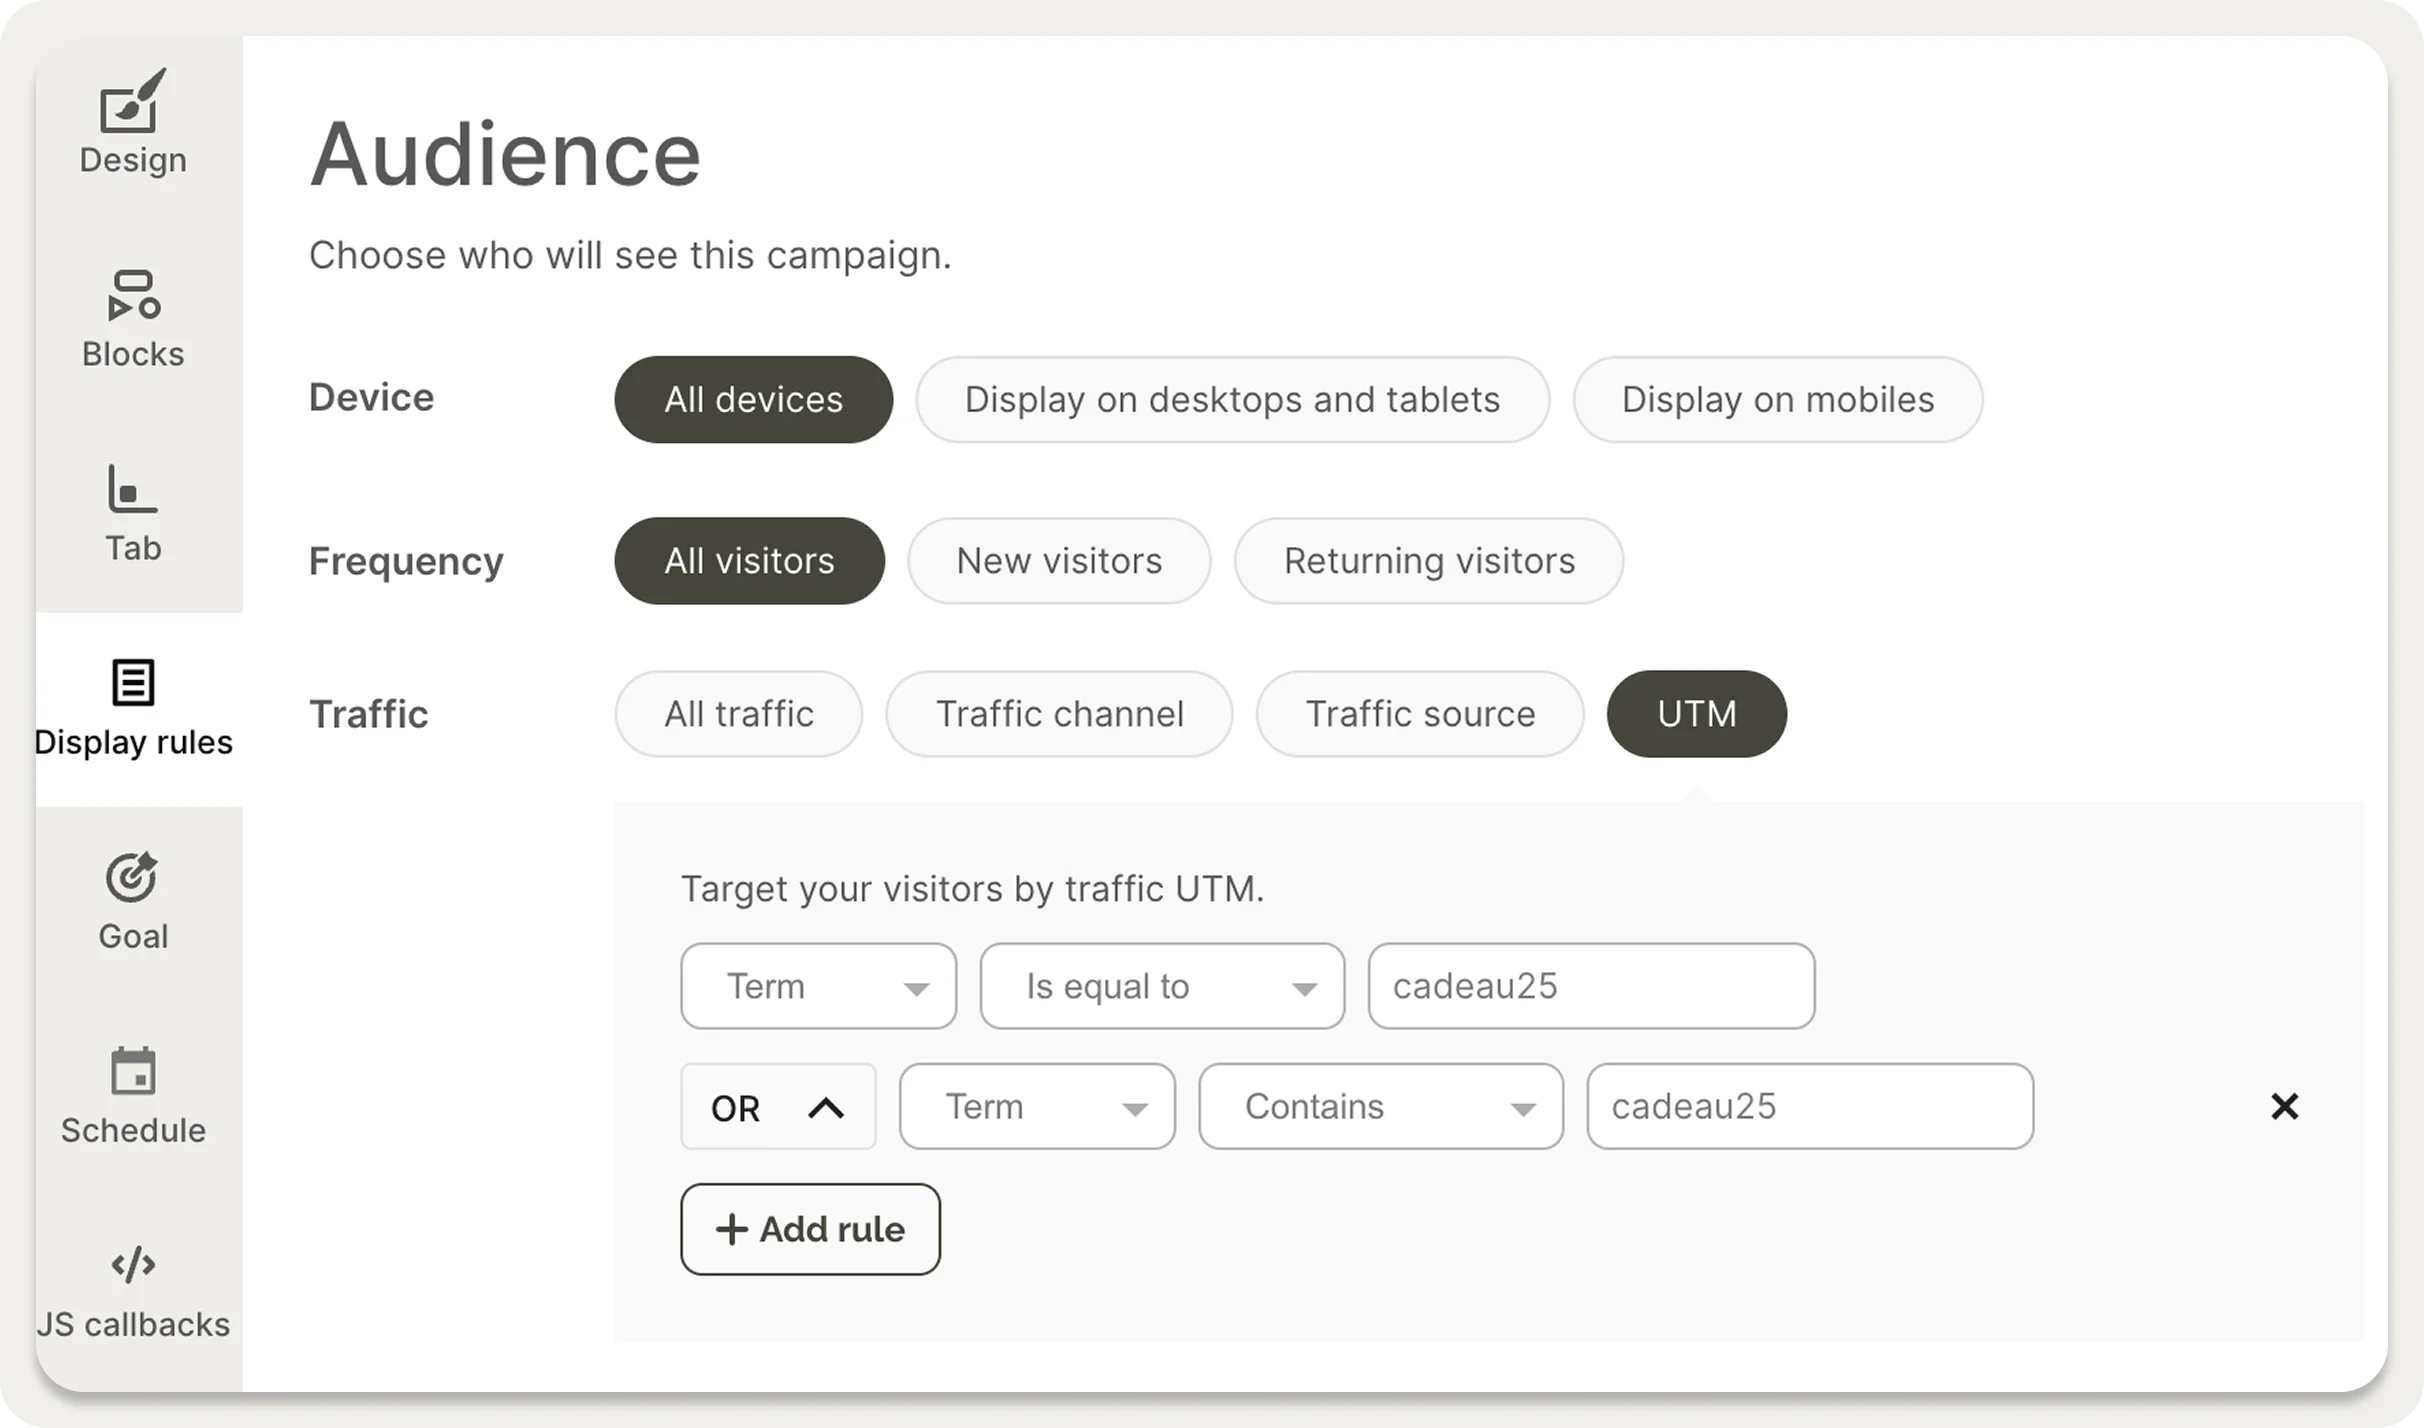Open the Schedule panel
Viewport: 2424px width, 1428px height.
pyautogui.click(x=133, y=1093)
